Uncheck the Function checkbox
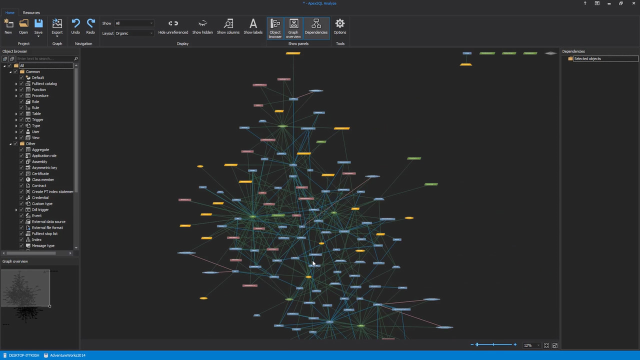Image resolution: width=640 pixels, height=360 pixels. pyautogui.click(x=22, y=89)
